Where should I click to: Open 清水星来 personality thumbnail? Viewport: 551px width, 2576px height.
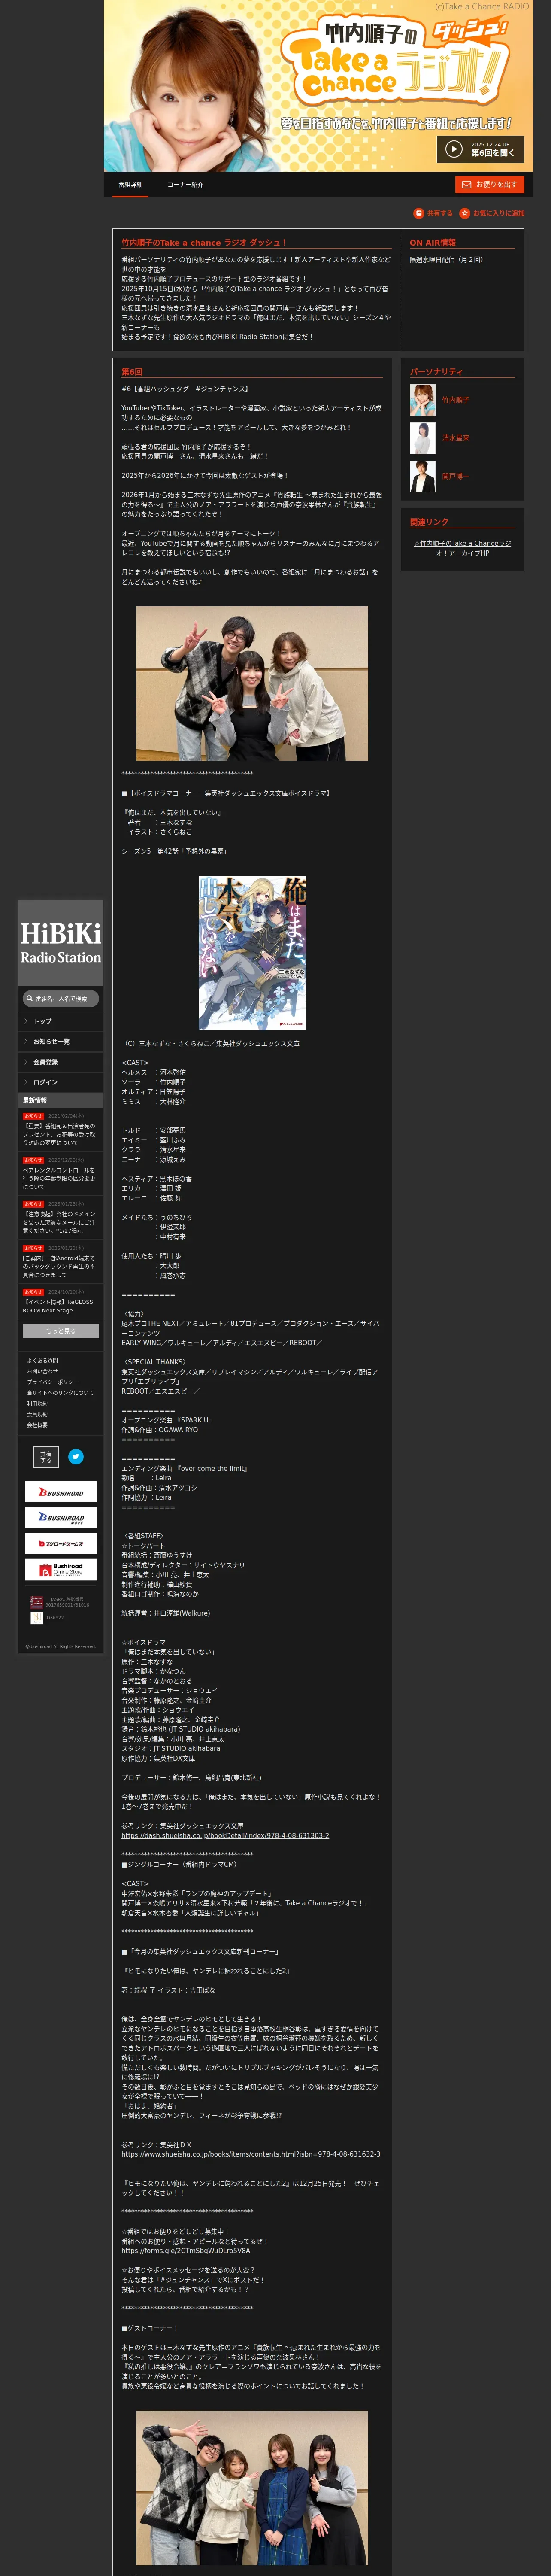[x=422, y=438]
